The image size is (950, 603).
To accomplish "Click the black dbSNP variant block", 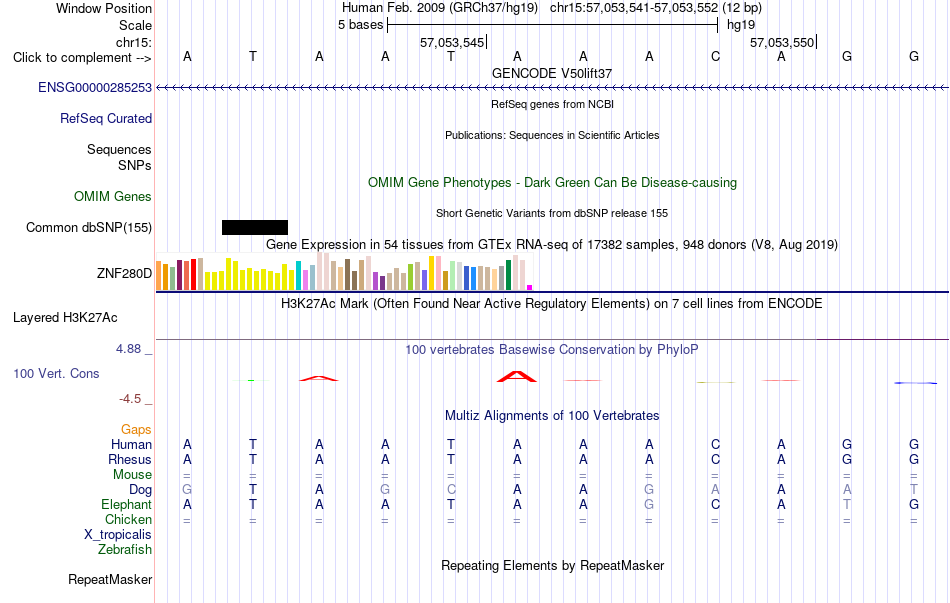I will point(255,227).
